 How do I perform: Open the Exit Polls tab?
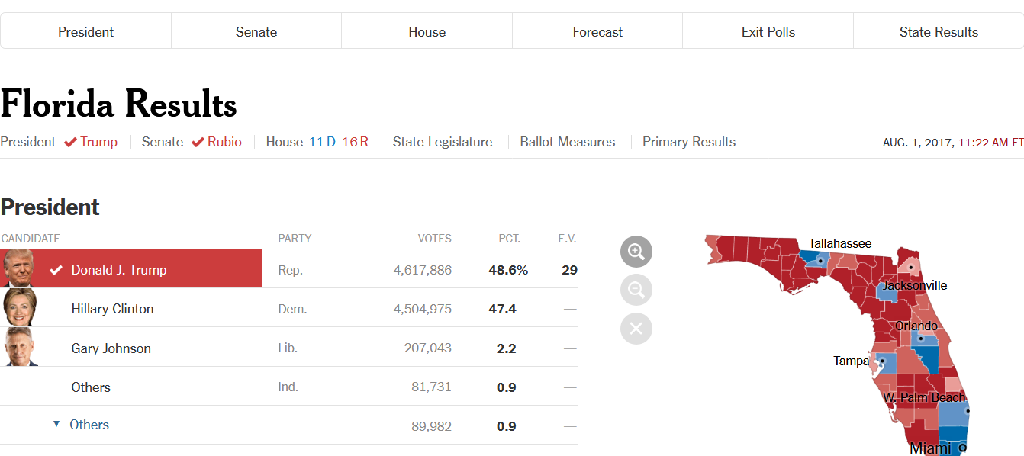pos(768,32)
